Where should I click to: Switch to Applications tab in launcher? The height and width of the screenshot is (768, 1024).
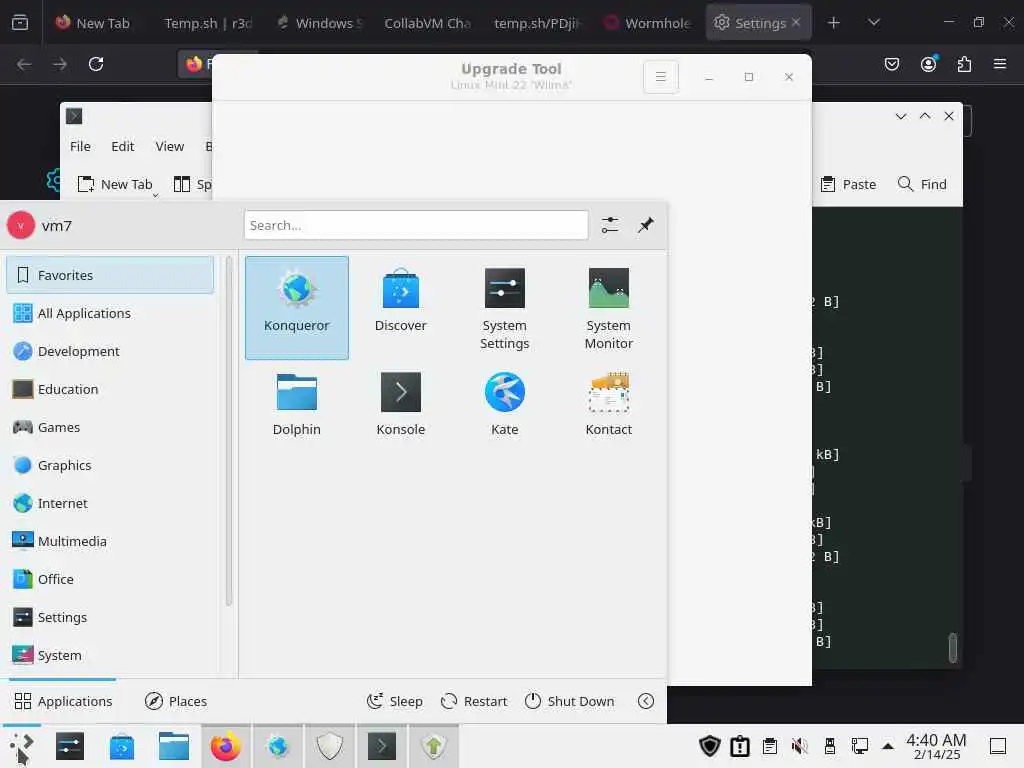(x=63, y=701)
